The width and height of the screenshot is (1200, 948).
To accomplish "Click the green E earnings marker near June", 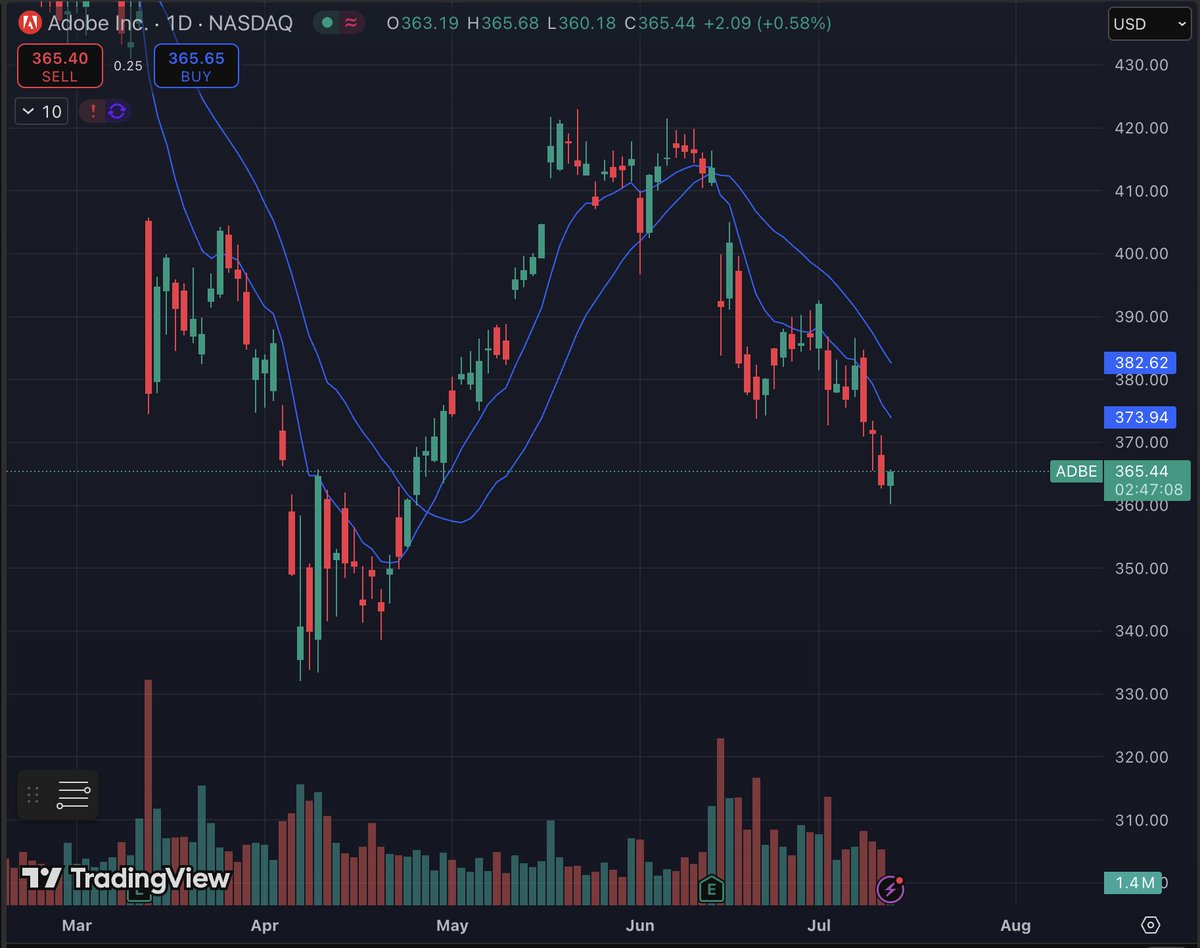I will tap(712, 887).
